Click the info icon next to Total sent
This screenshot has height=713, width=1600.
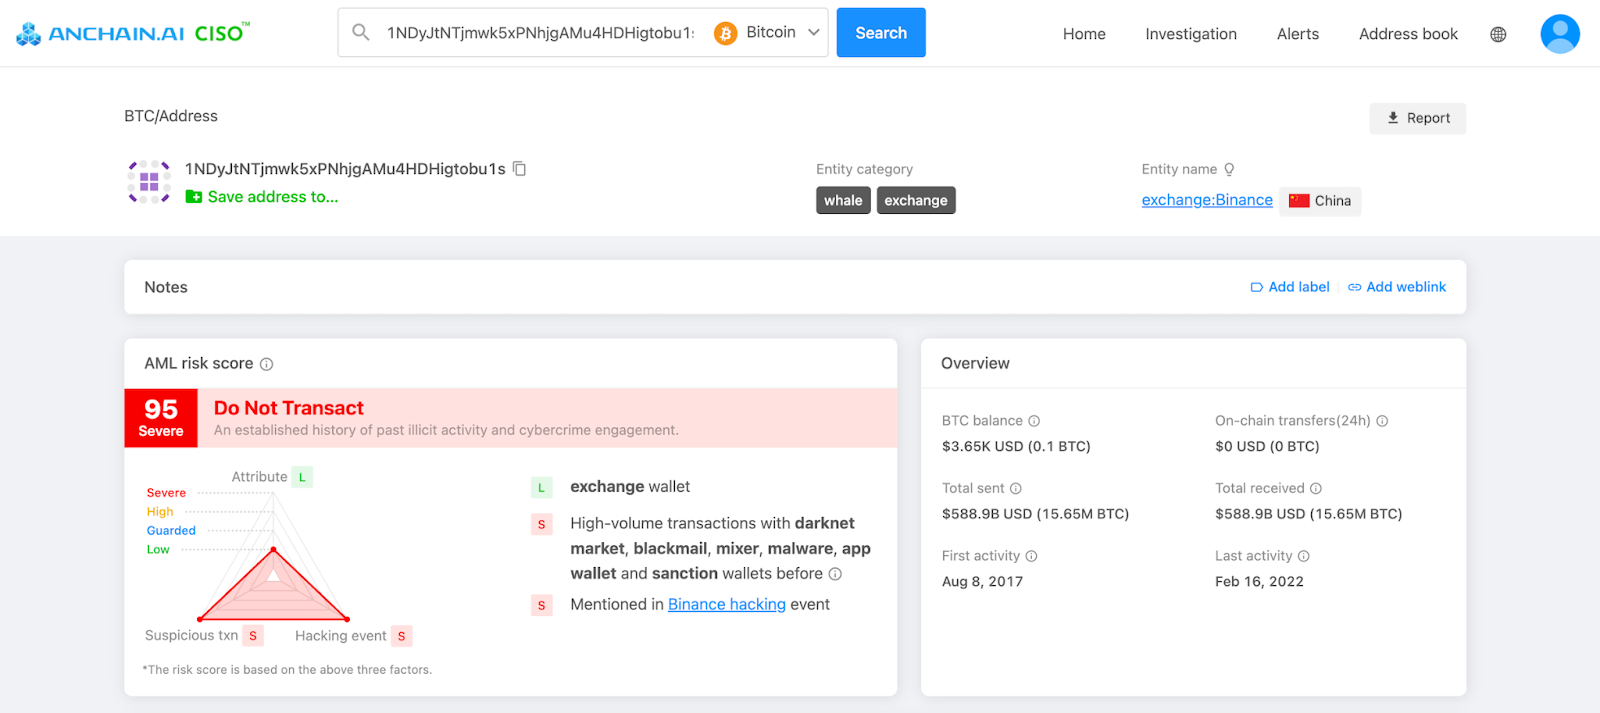tap(1015, 489)
